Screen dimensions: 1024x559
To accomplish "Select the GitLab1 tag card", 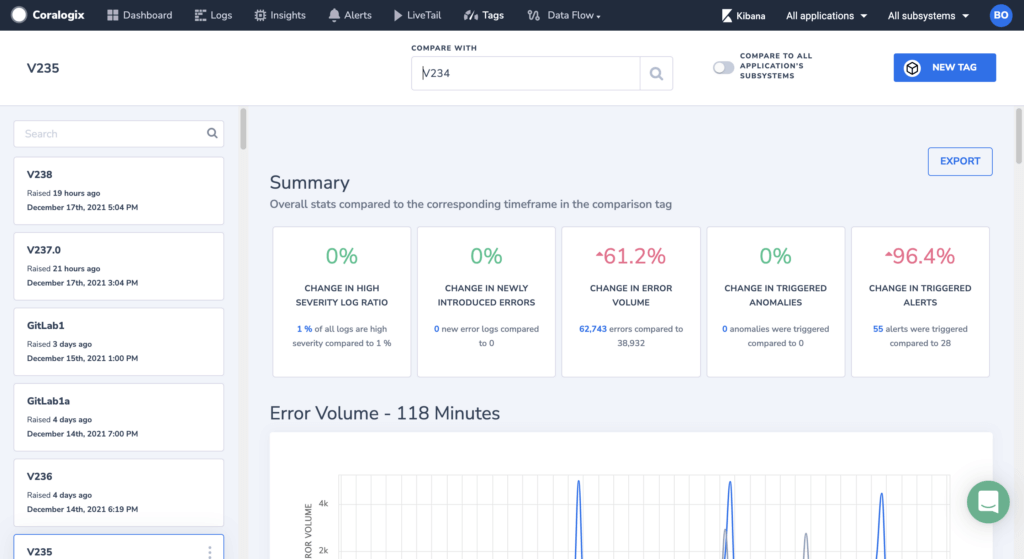I will 118,342.
